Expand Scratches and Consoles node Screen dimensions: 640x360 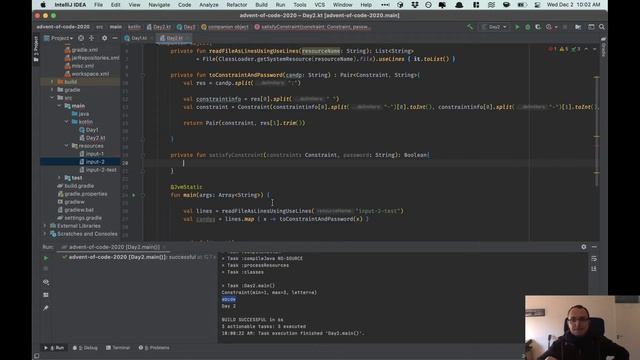coord(45,234)
